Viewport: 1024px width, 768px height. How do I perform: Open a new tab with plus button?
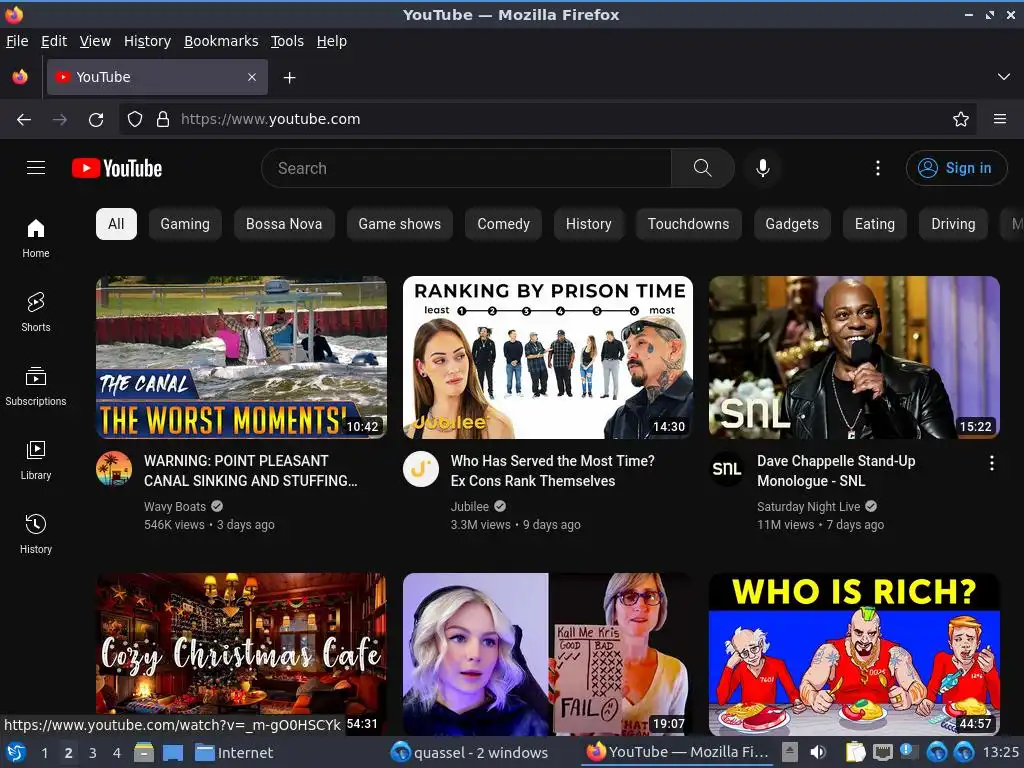point(289,78)
